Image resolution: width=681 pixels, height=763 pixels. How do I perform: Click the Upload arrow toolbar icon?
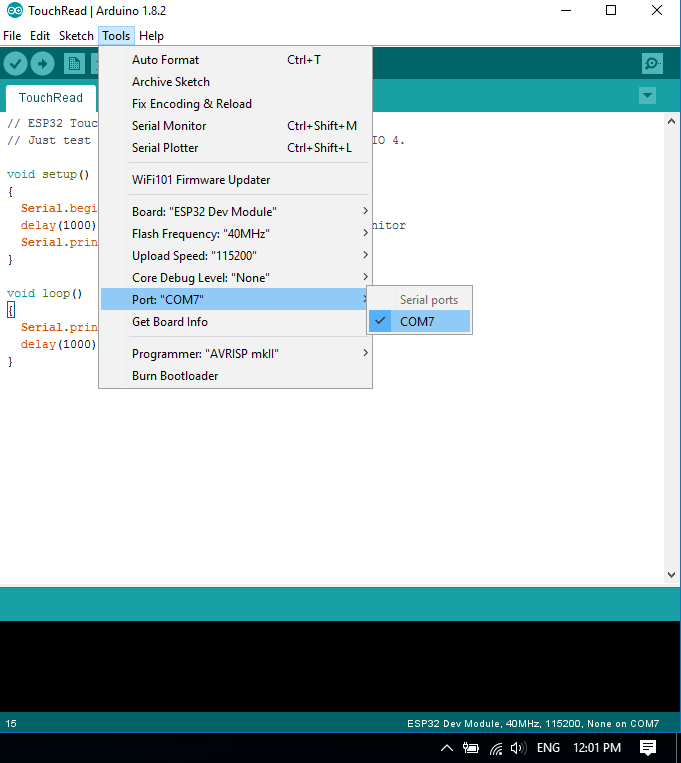coord(42,64)
